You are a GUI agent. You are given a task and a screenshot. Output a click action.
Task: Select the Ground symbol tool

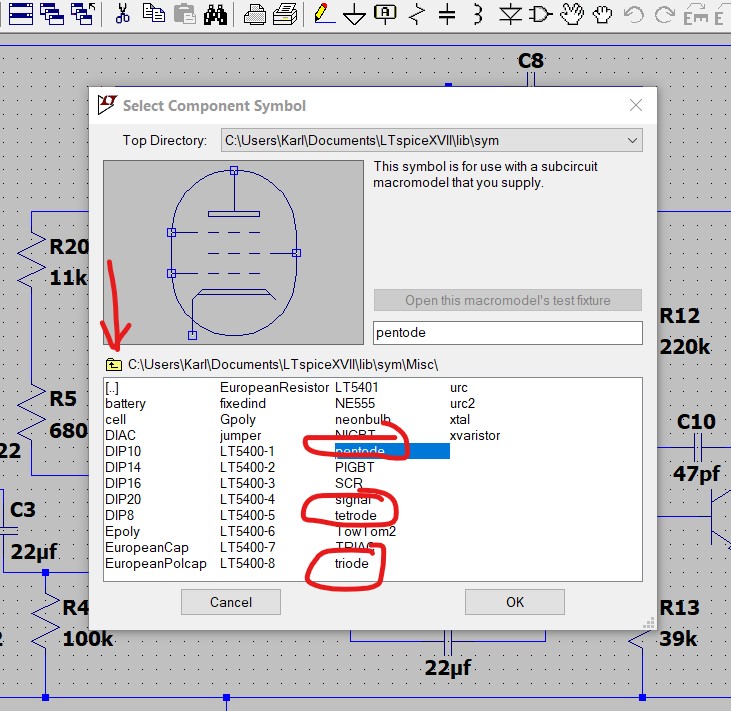pyautogui.click(x=354, y=14)
